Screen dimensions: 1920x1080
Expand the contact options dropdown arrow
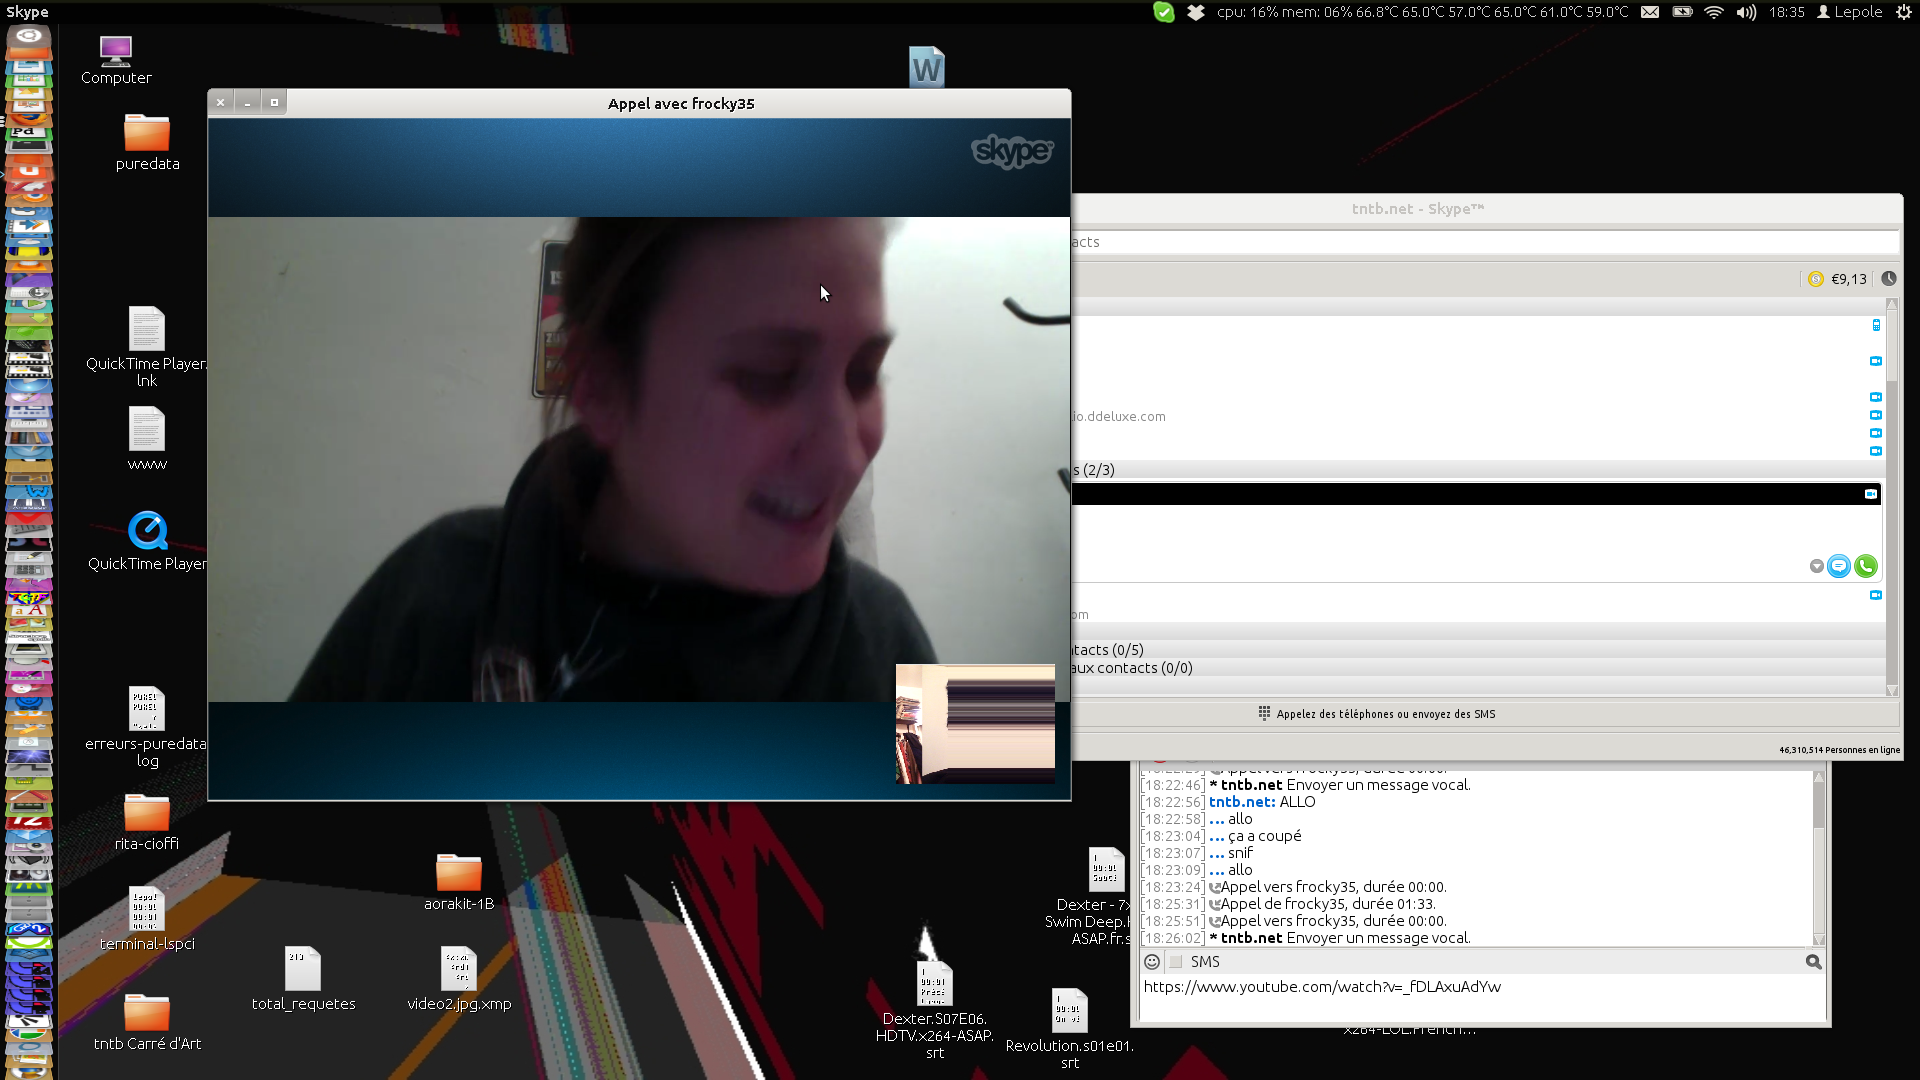click(1816, 567)
